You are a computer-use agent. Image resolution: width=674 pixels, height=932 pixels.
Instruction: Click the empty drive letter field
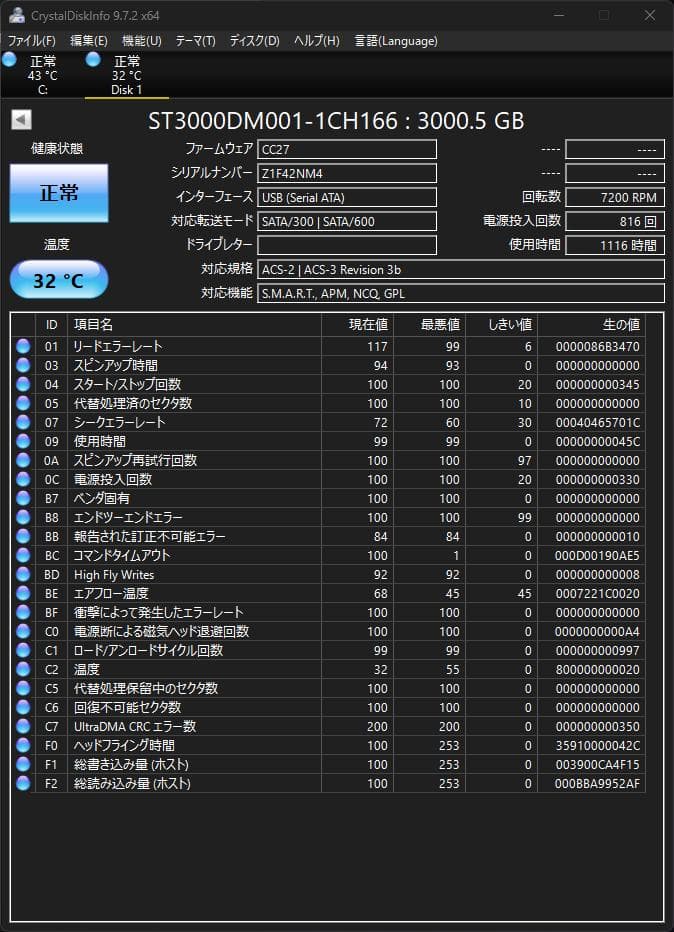347,245
